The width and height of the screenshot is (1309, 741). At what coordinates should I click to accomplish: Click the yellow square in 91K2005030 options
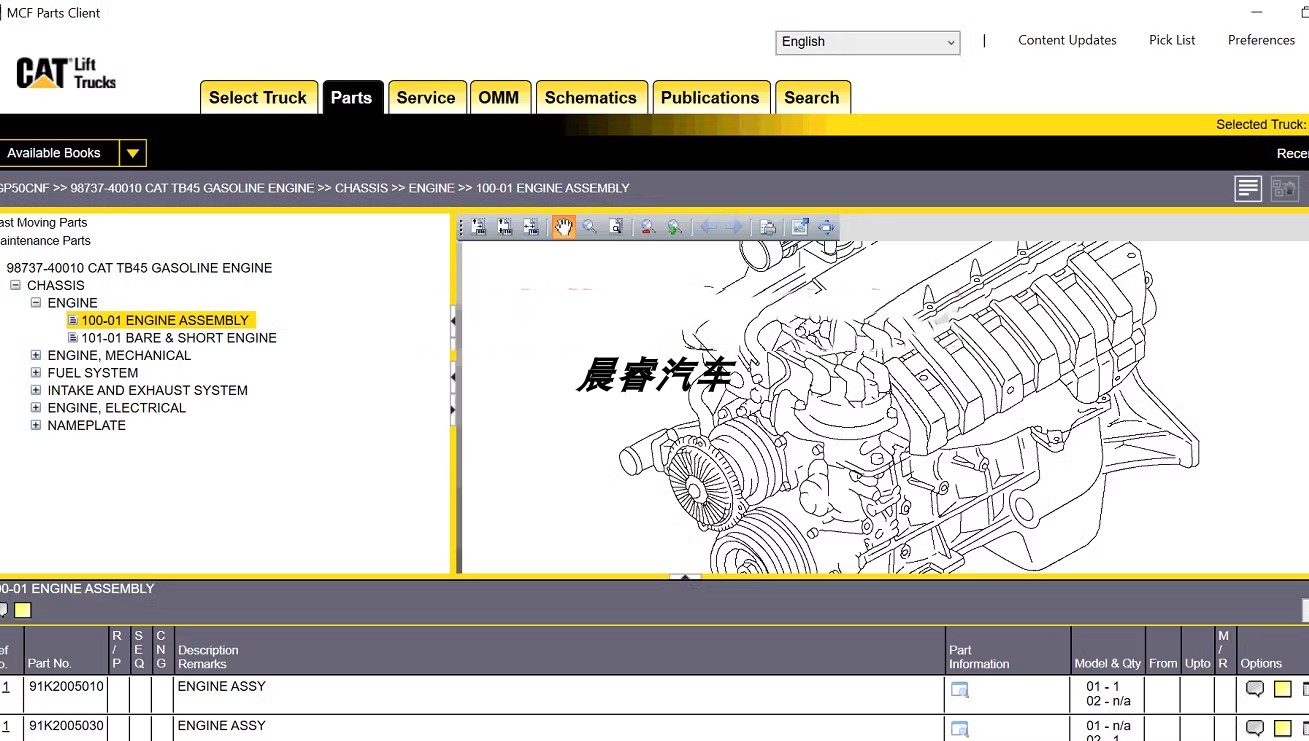click(1283, 728)
